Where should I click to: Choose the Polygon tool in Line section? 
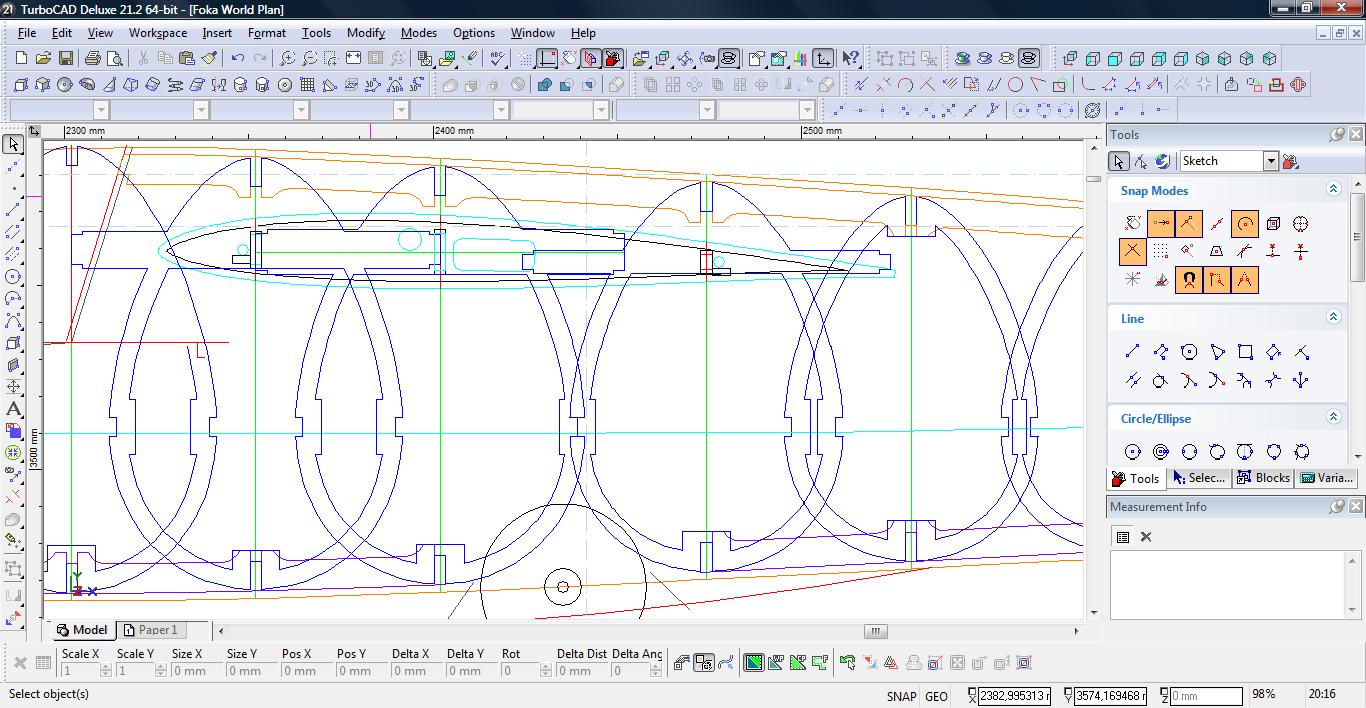click(x=1189, y=352)
